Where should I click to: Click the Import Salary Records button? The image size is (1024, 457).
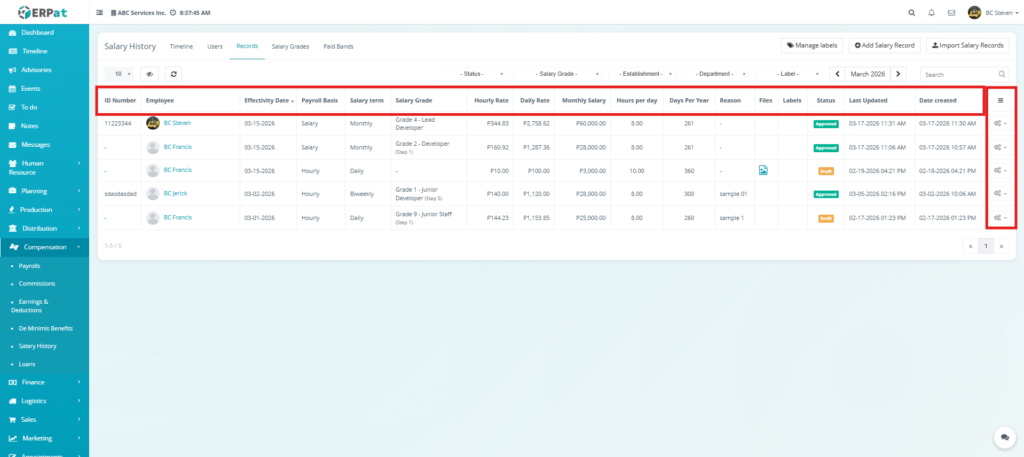coord(968,46)
